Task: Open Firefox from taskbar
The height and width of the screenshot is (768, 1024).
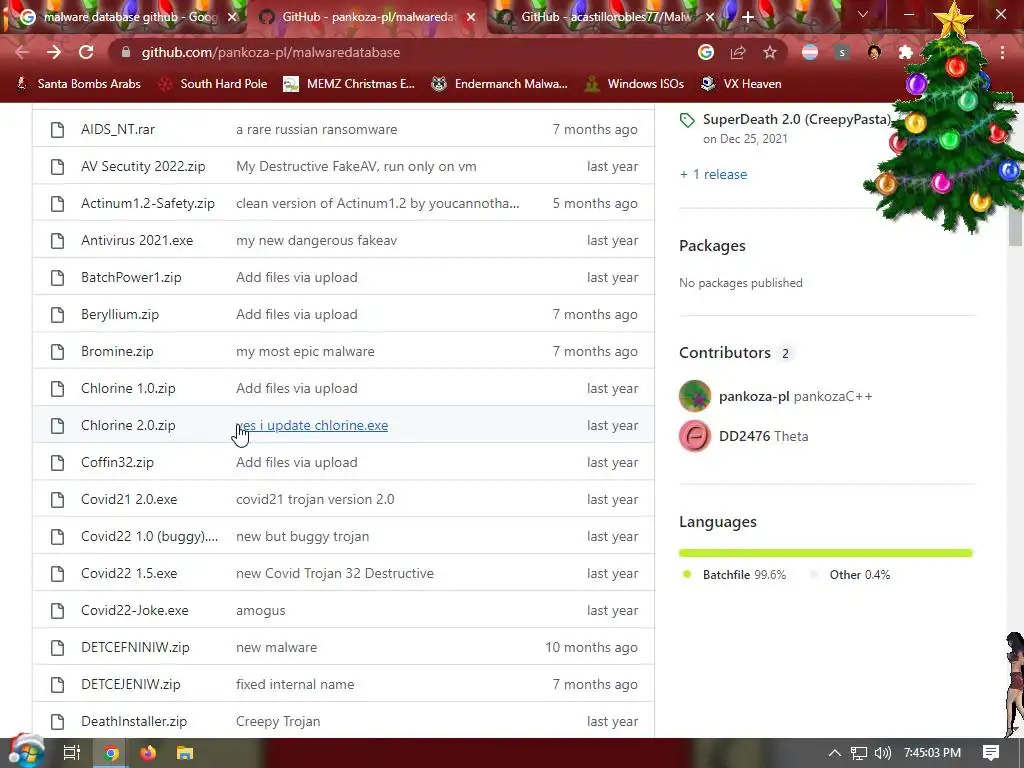Action: coord(148,753)
